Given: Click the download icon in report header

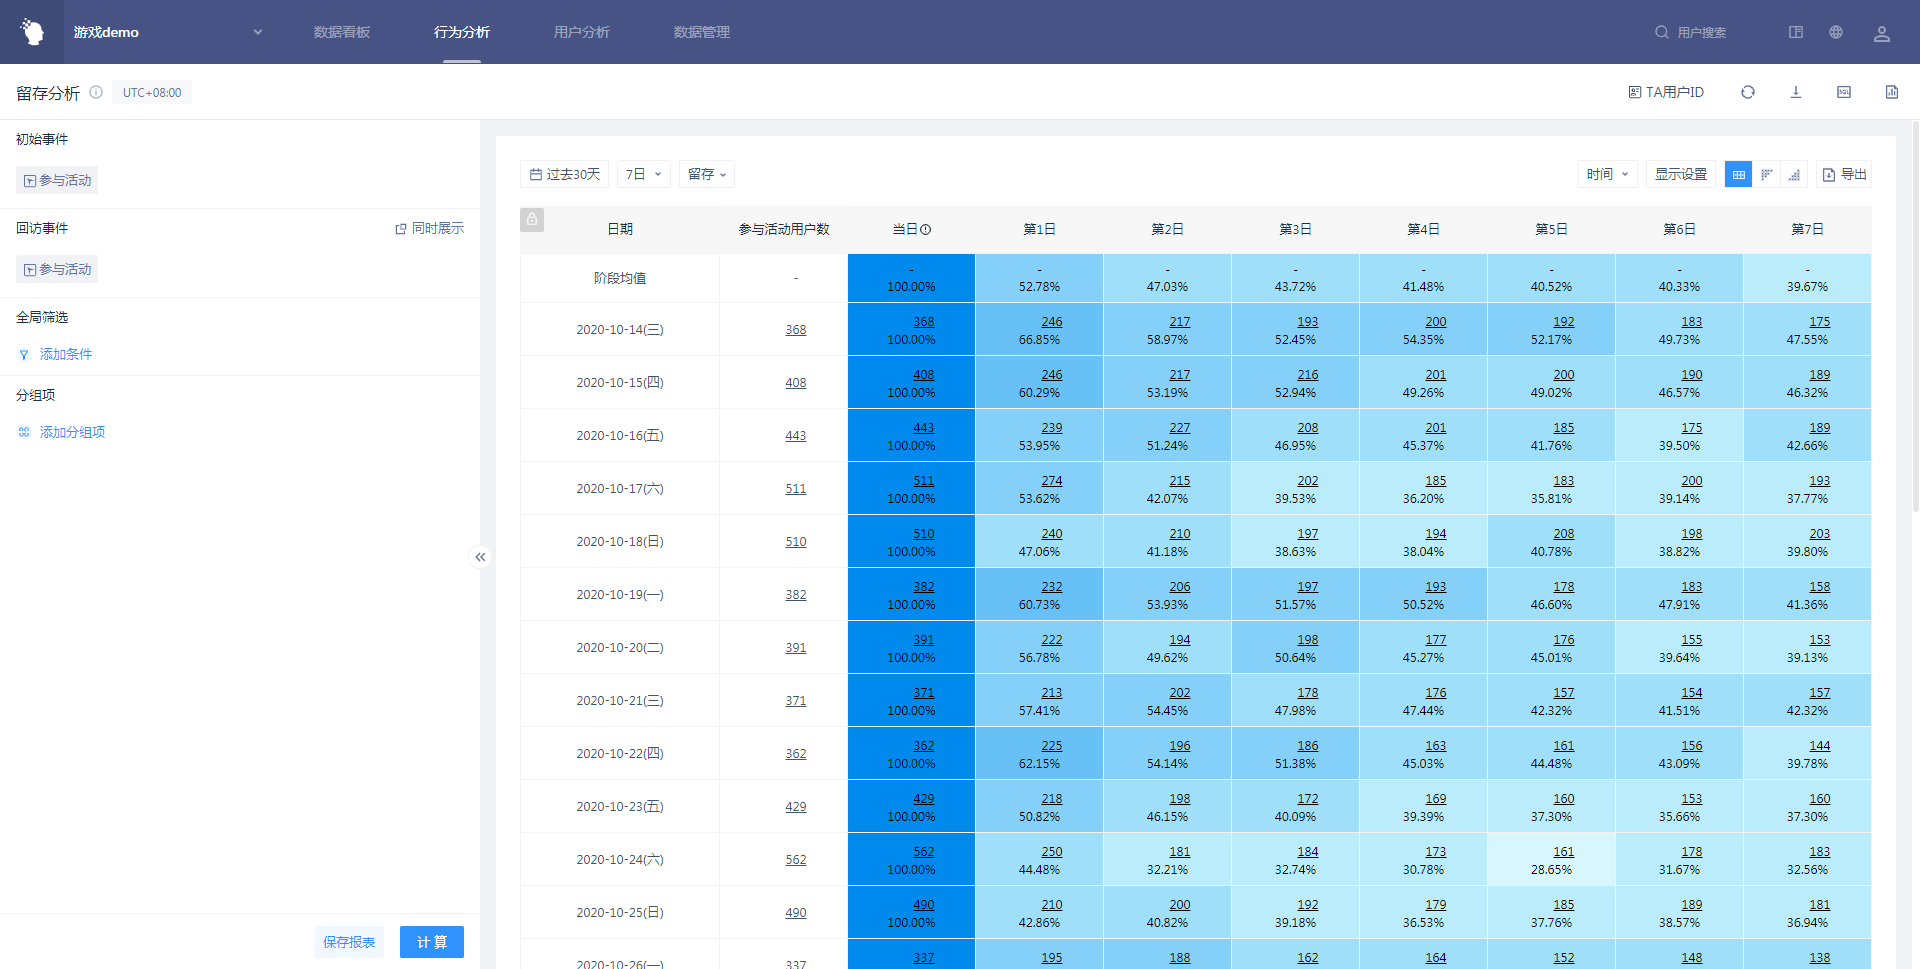Looking at the screenshot, I should (x=1795, y=92).
